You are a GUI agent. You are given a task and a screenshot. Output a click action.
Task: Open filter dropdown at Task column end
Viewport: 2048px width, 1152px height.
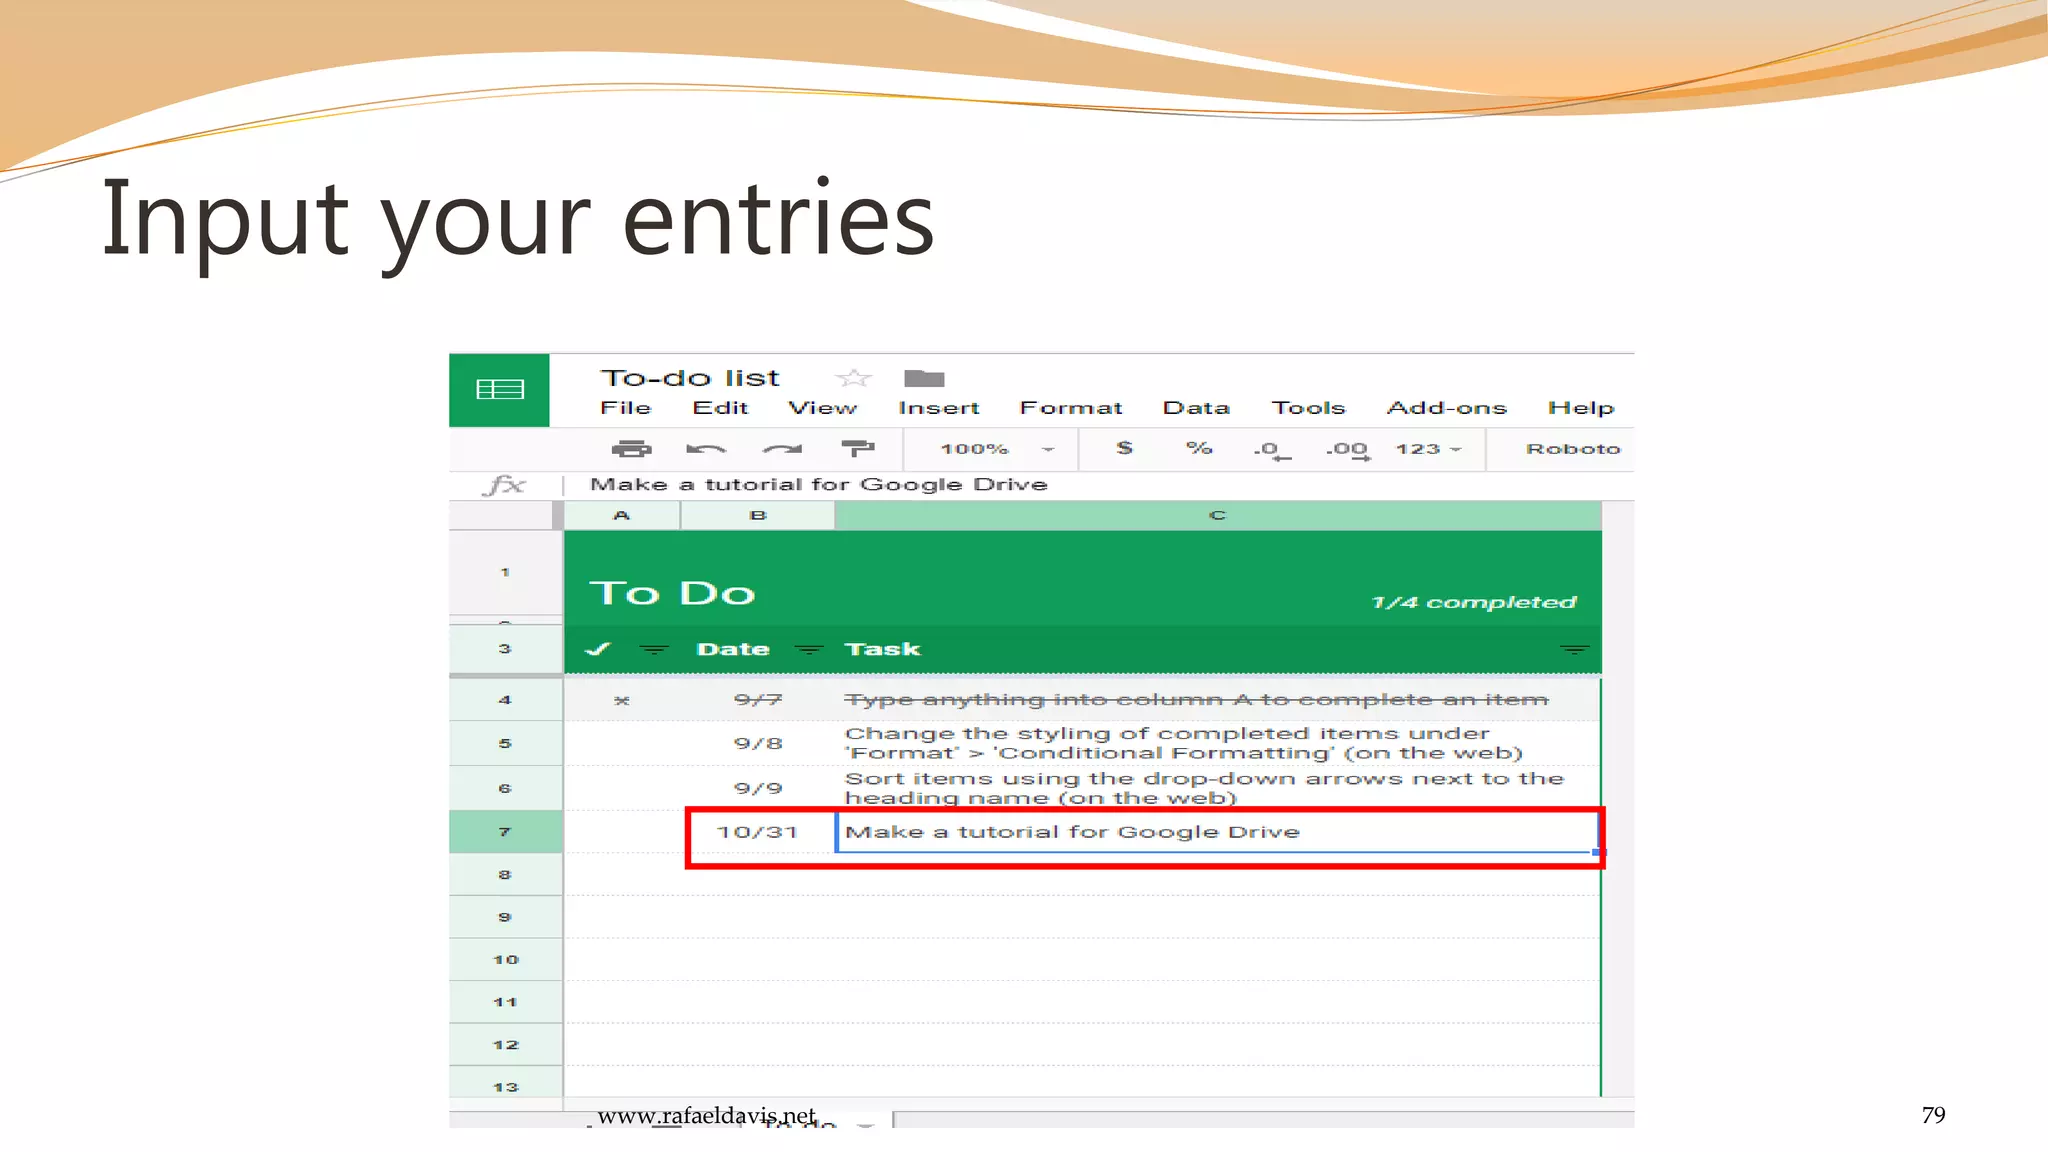coord(1574,650)
